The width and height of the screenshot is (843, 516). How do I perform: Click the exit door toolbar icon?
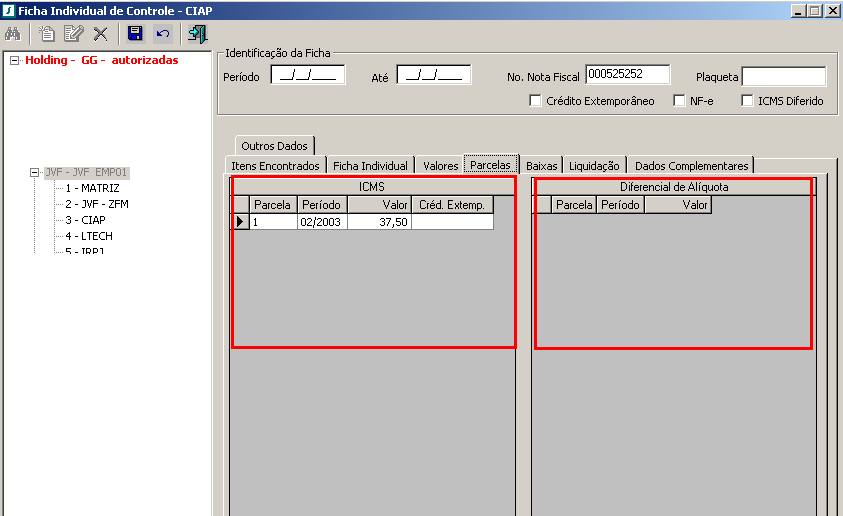click(x=197, y=34)
